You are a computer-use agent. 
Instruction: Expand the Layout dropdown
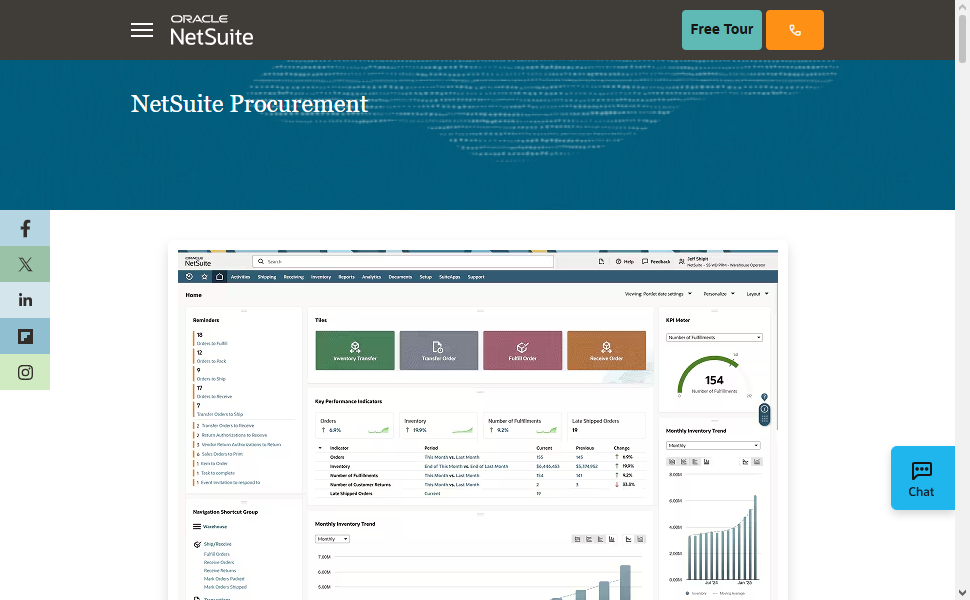(757, 294)
